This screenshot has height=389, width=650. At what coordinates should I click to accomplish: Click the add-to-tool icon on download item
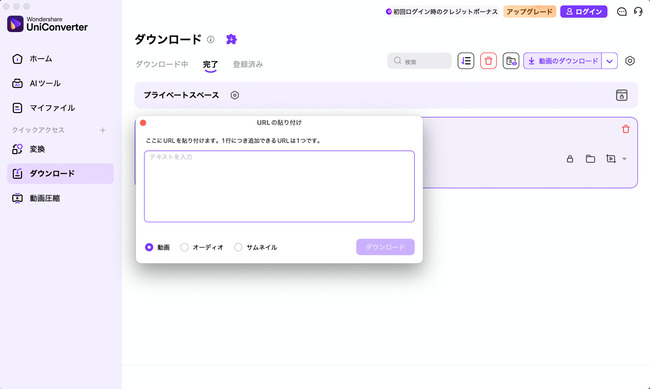click(610, 159)
